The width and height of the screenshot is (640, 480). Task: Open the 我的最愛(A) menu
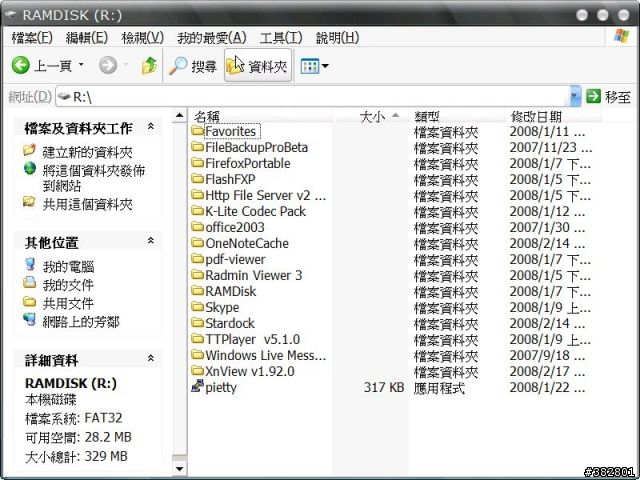coord(212,38)
